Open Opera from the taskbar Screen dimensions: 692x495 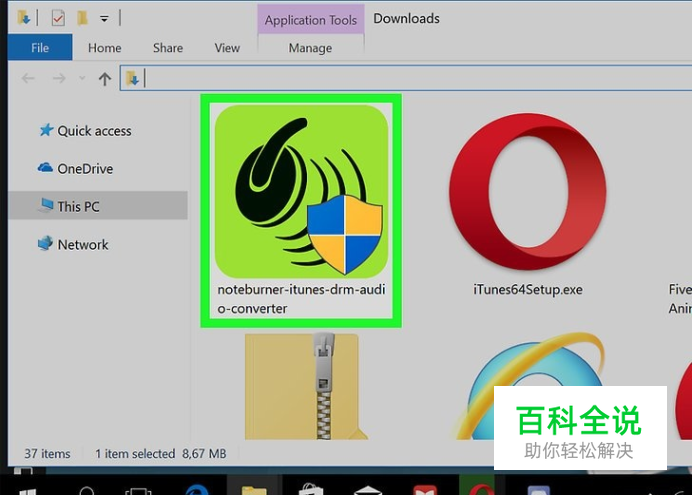pos(481,487)
